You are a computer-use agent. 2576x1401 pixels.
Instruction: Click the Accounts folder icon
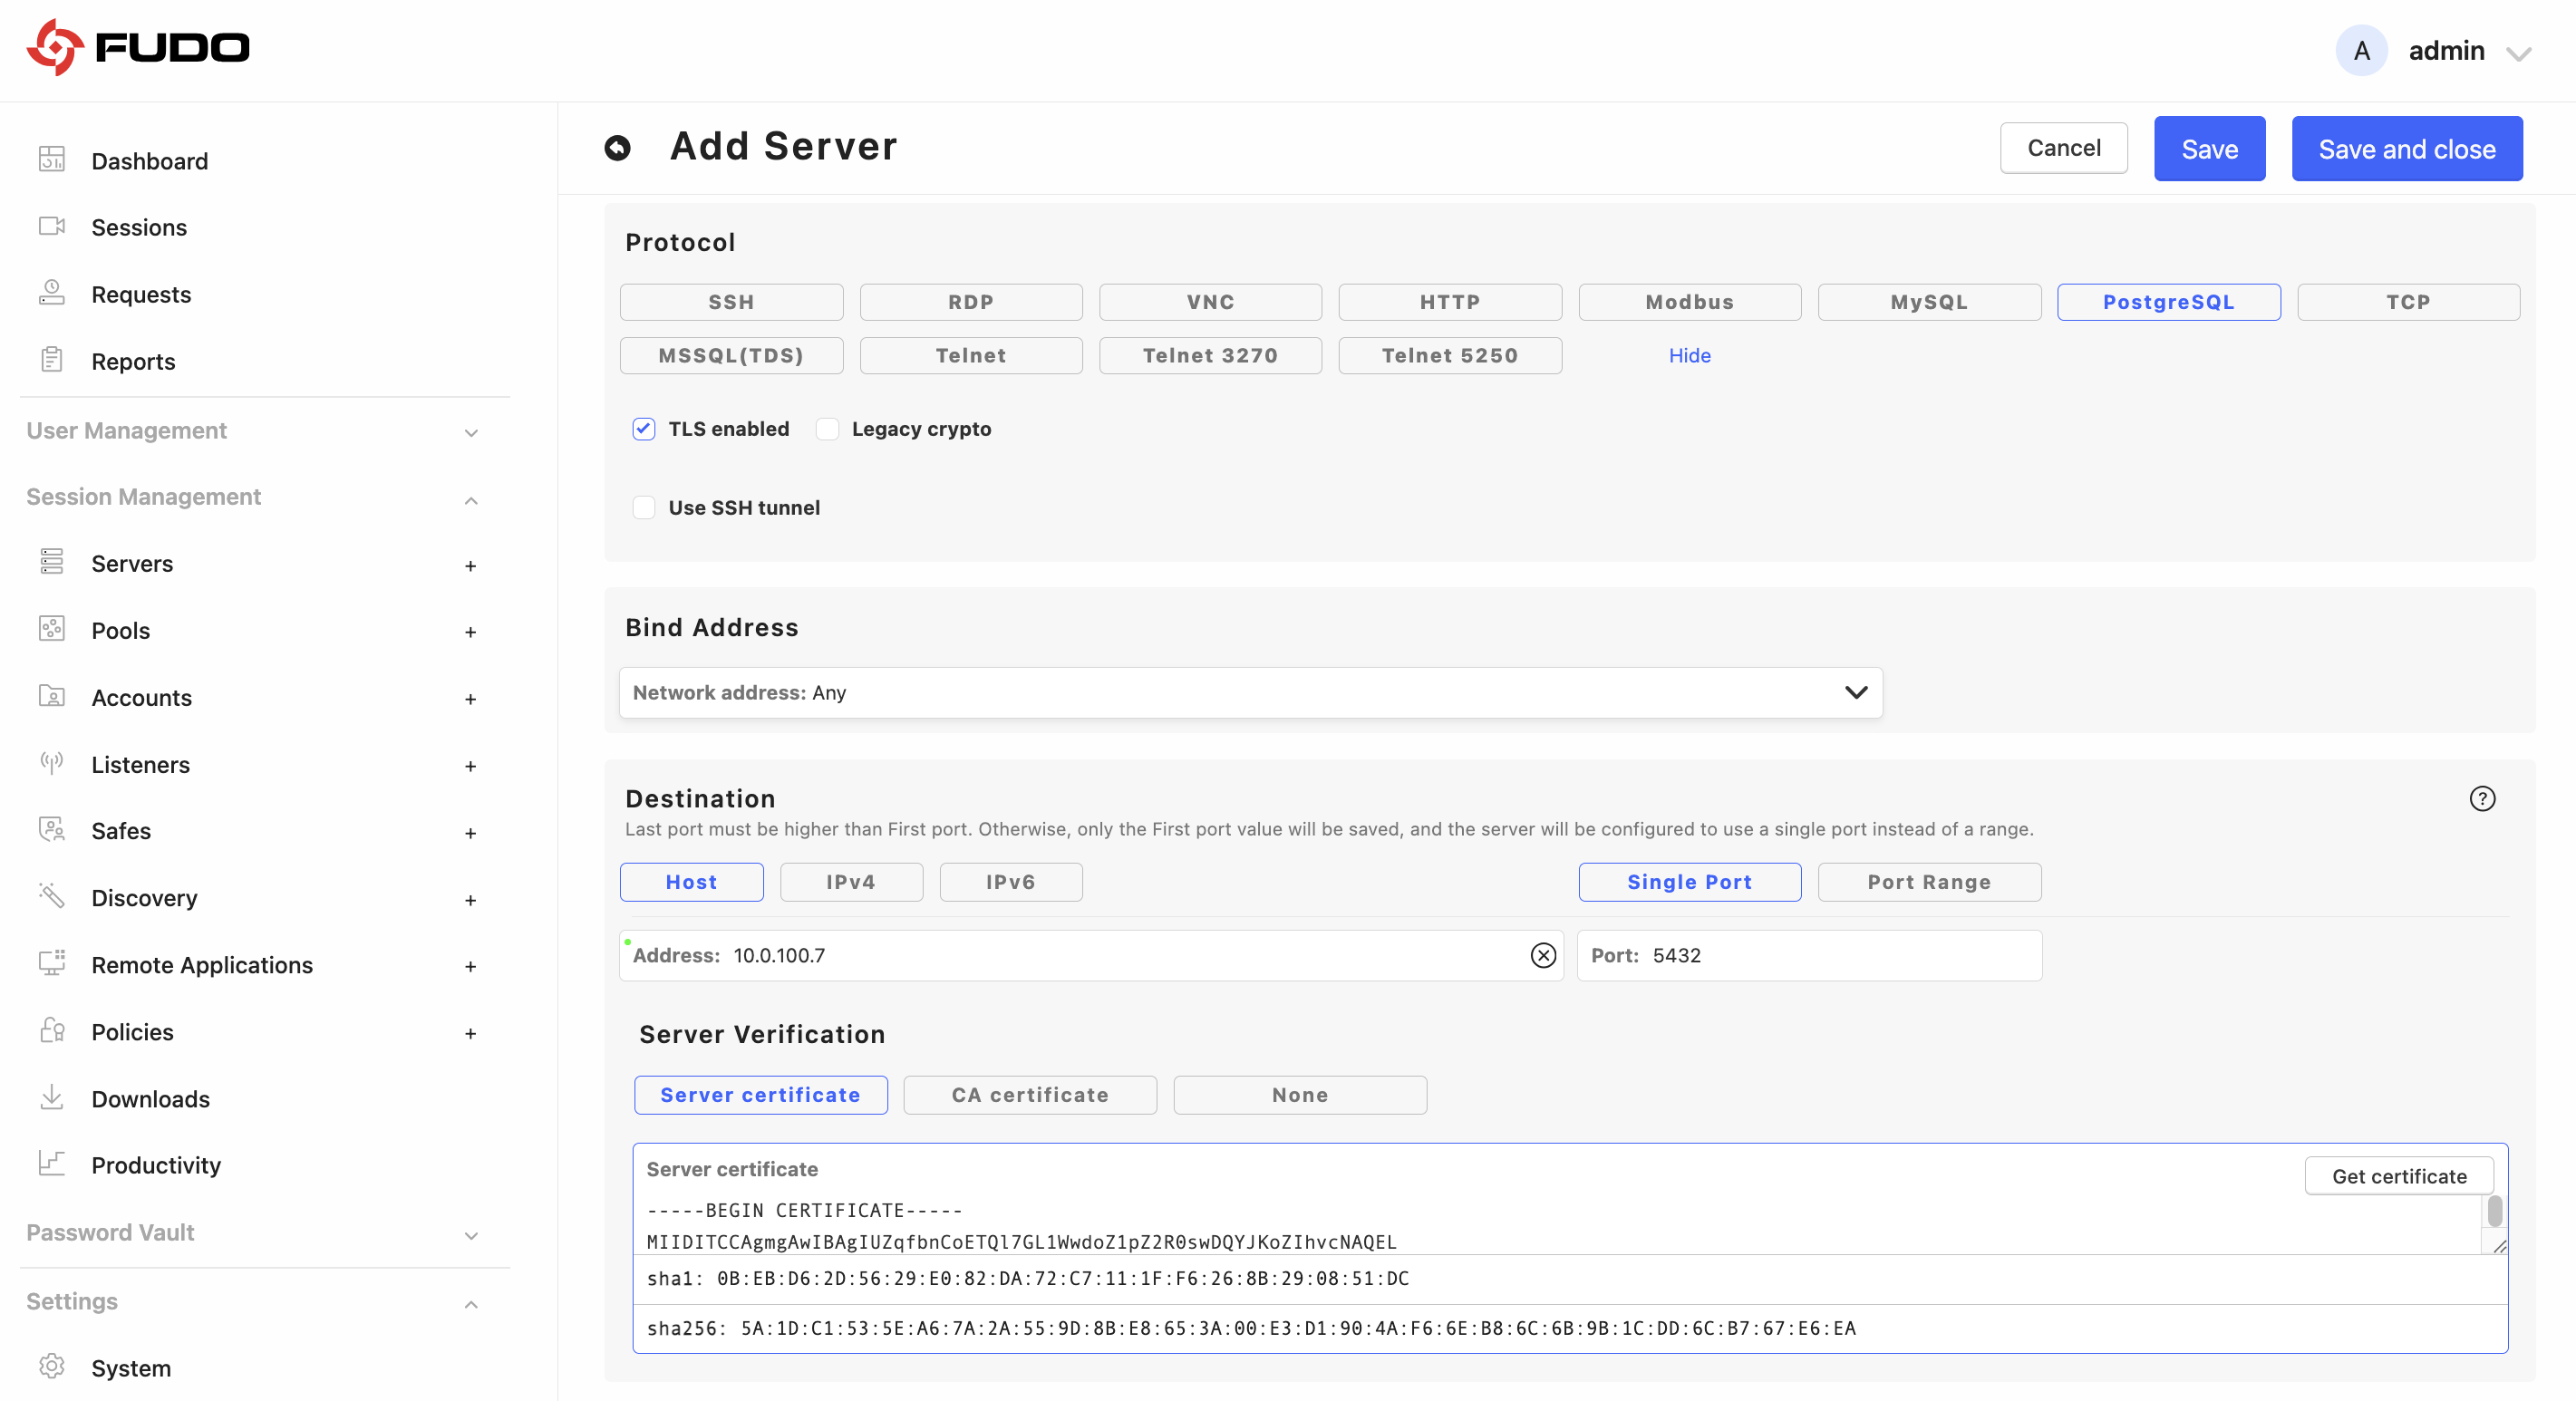coord(52,696)
